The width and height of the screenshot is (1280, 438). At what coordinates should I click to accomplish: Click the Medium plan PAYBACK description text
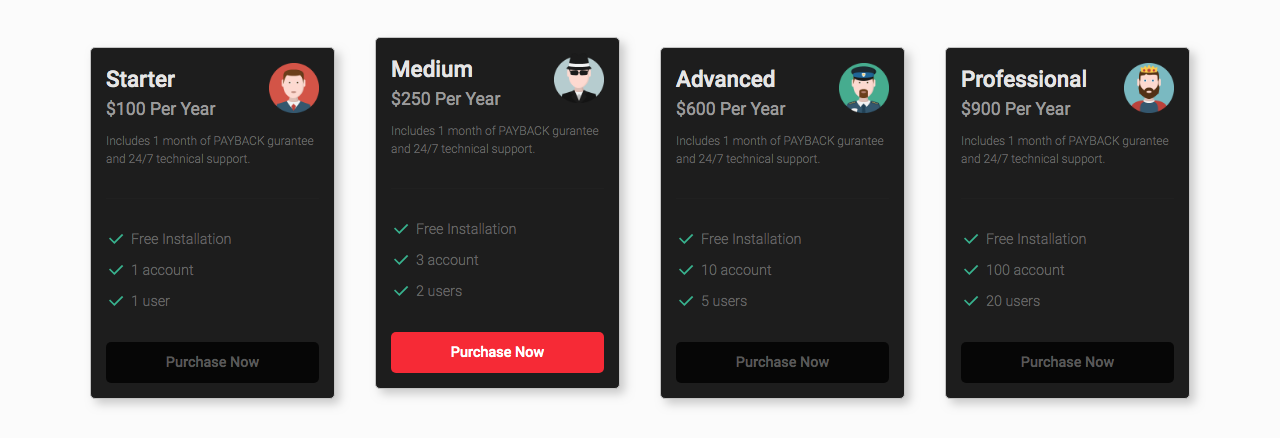point(495,140)
